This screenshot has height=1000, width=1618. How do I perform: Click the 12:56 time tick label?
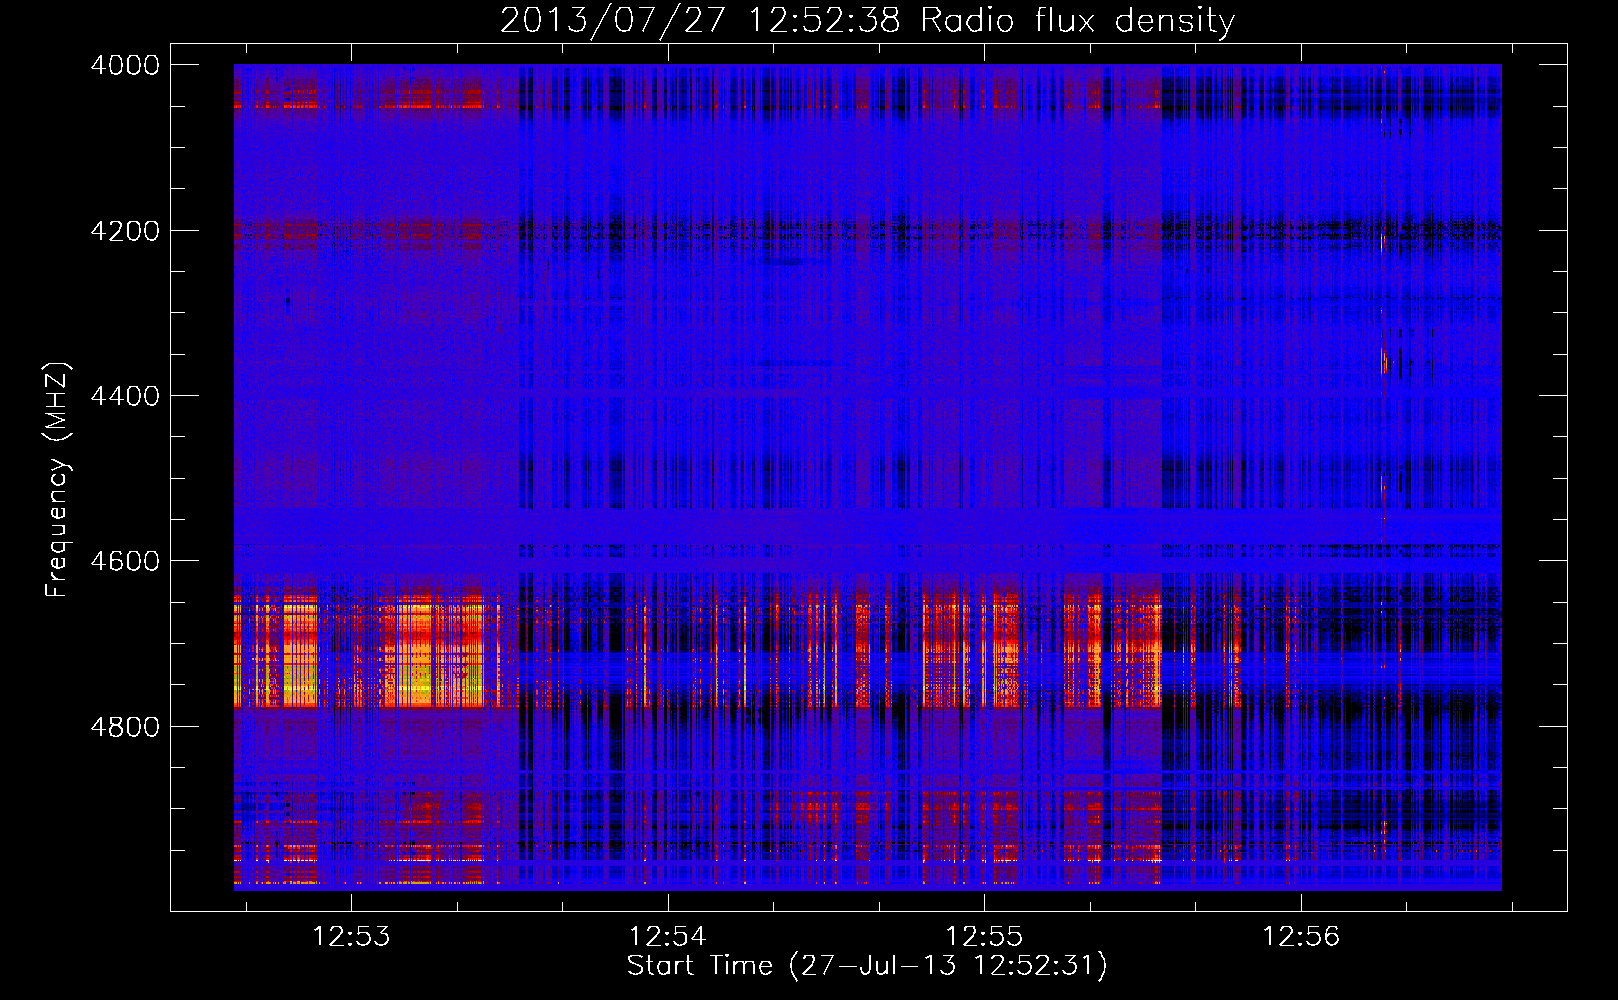tap(1300, 937)
